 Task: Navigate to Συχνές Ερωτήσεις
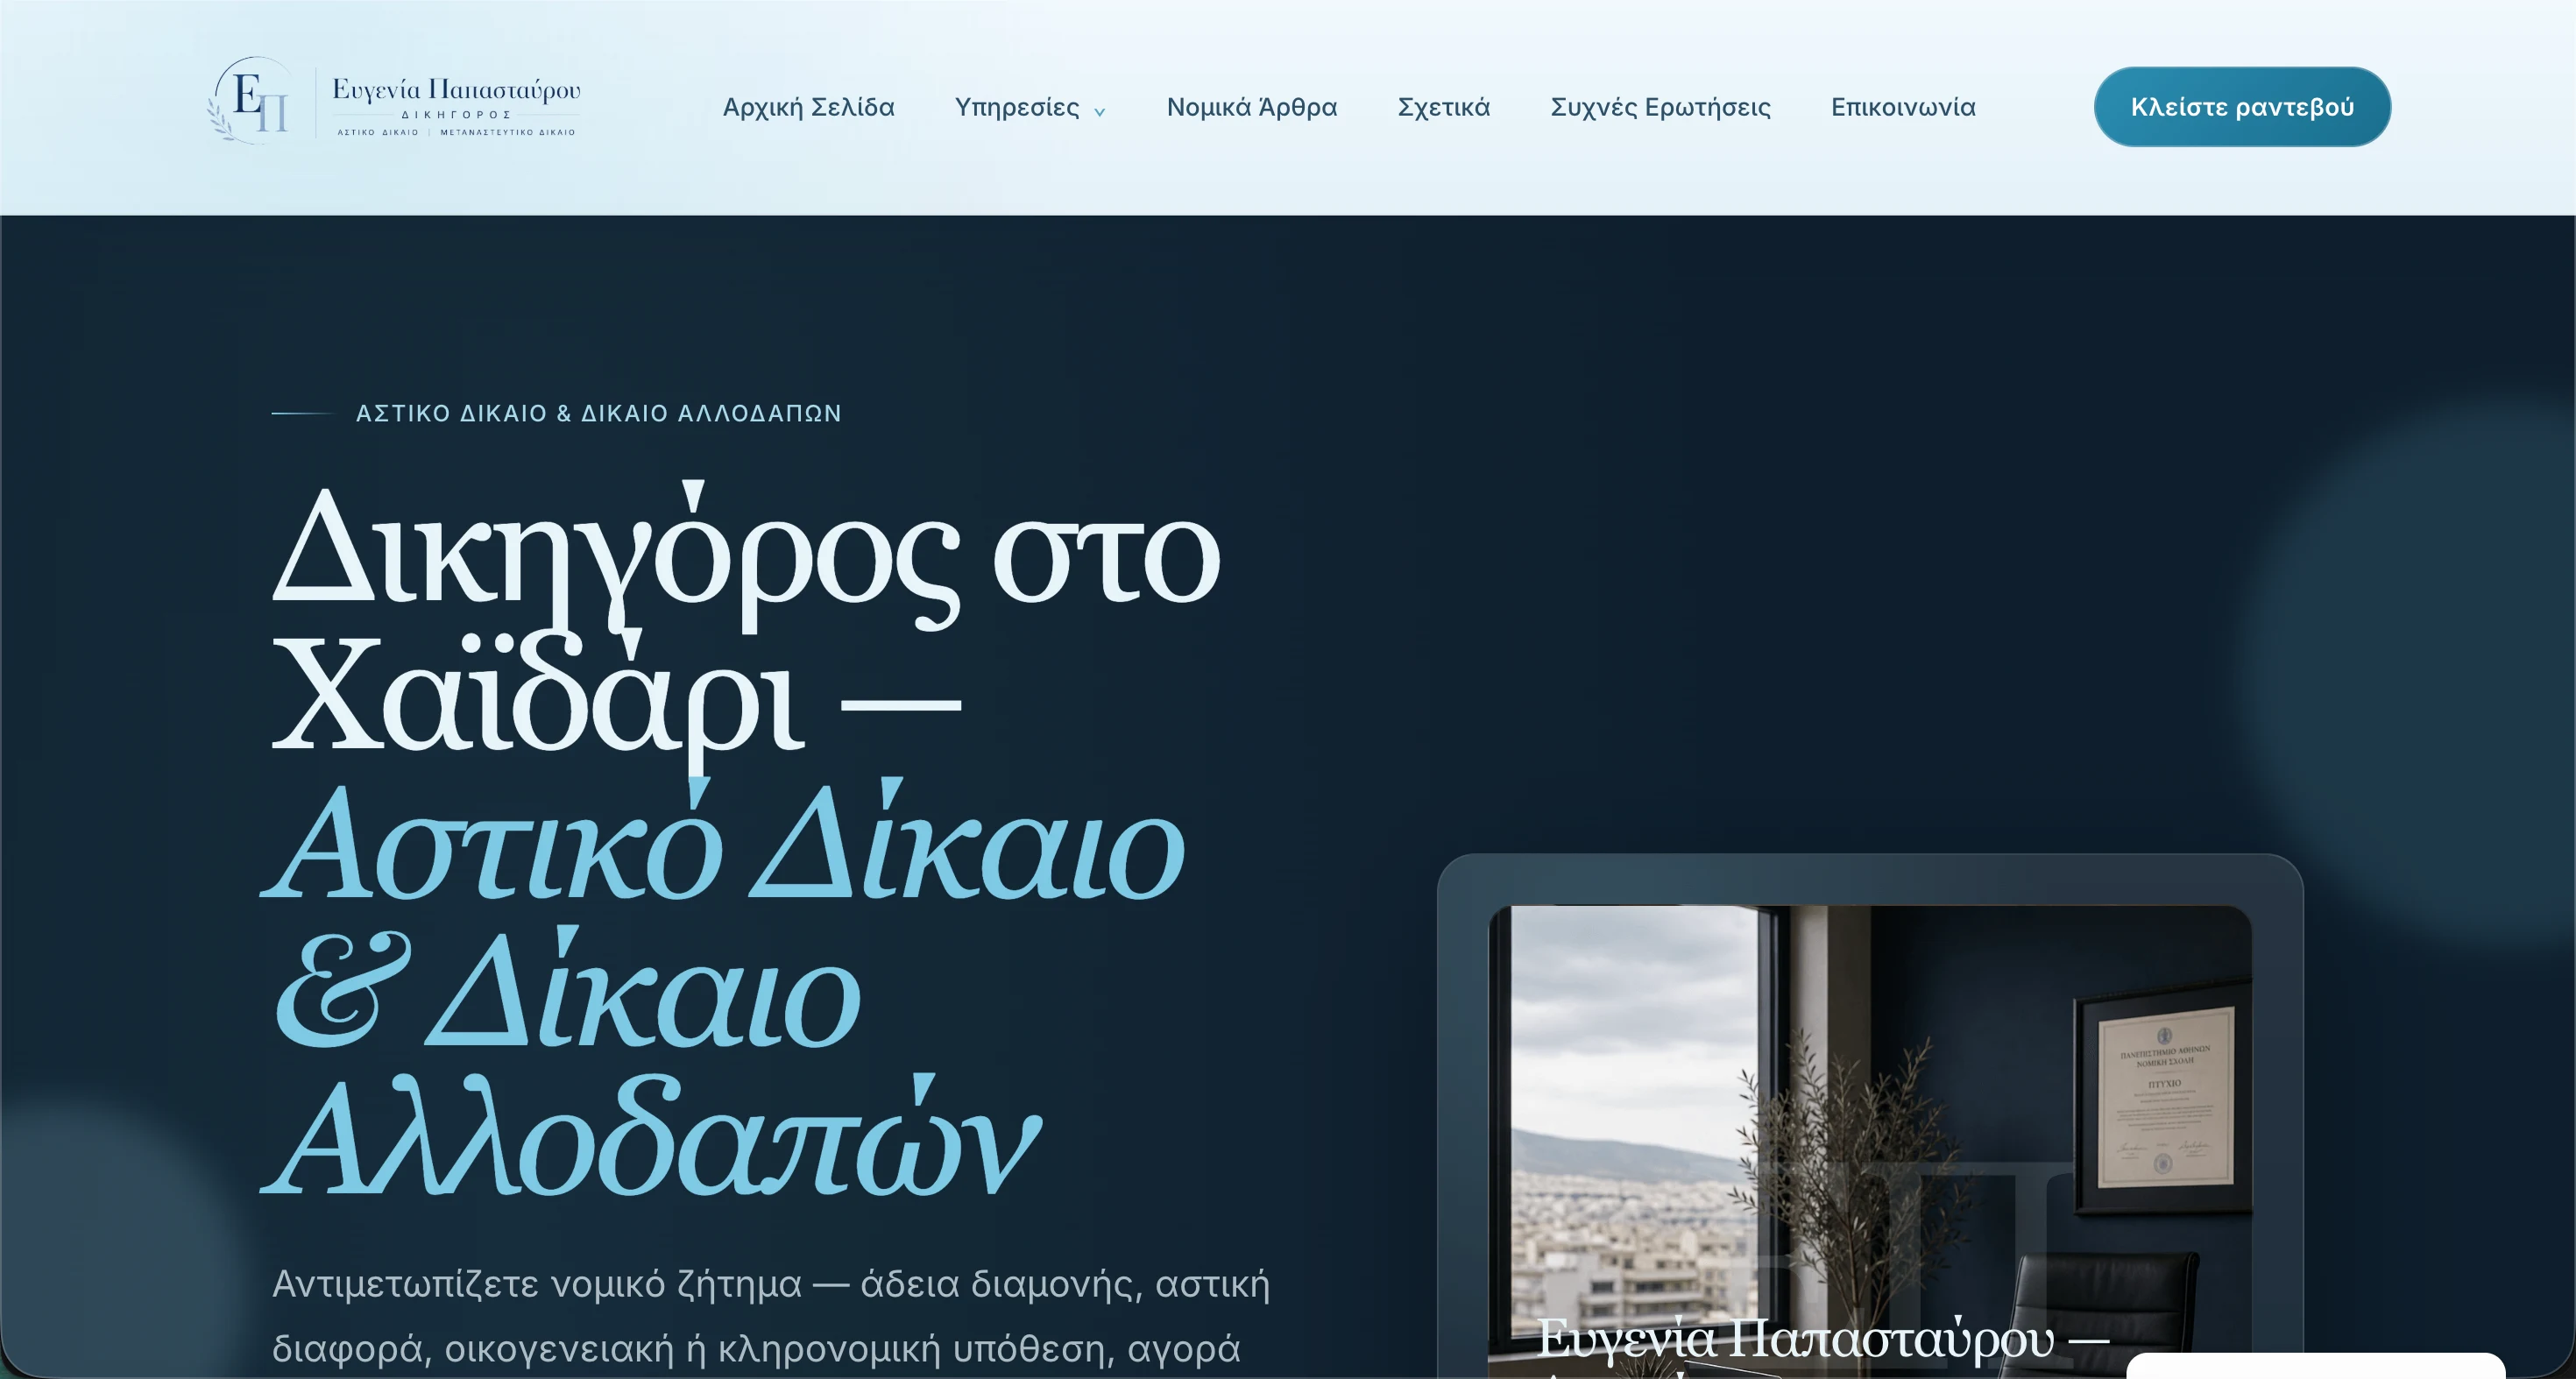tap(1660, 107)
